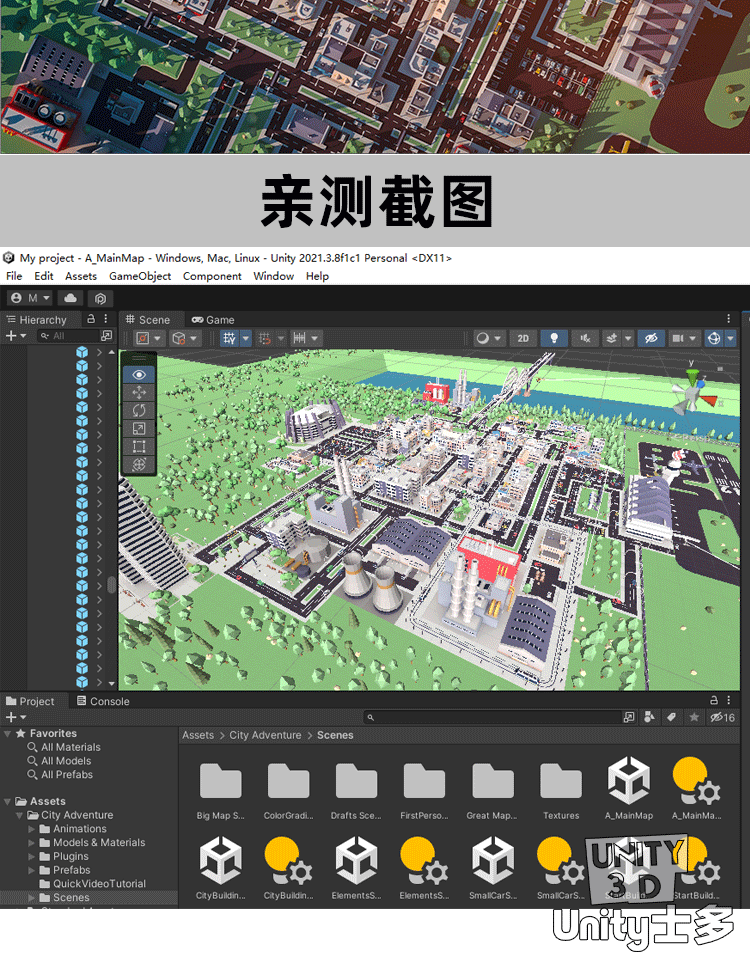Select the Rotate tool in scene overlay

[x=139, y=411]
